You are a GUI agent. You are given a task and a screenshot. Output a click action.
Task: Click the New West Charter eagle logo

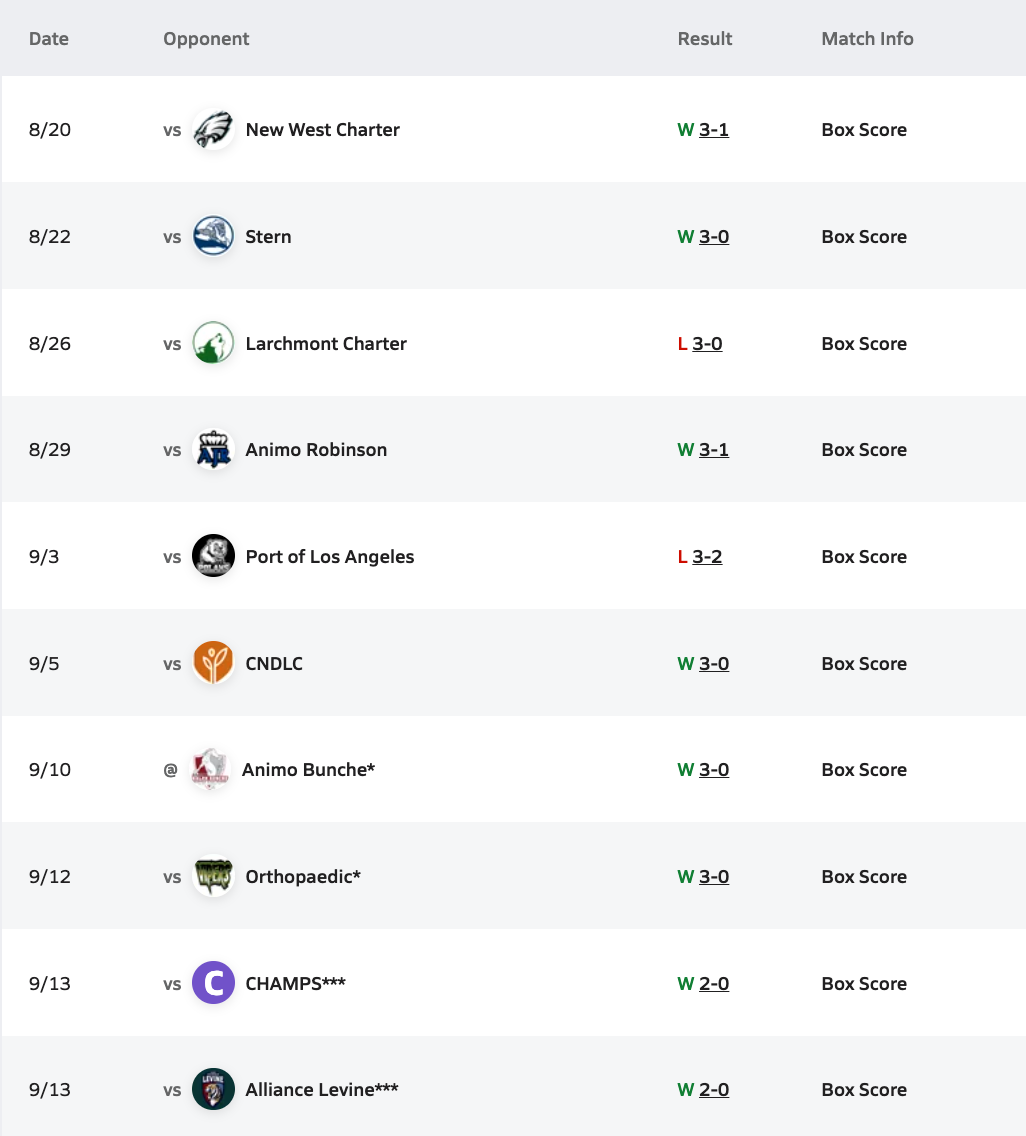coord(213,130)
